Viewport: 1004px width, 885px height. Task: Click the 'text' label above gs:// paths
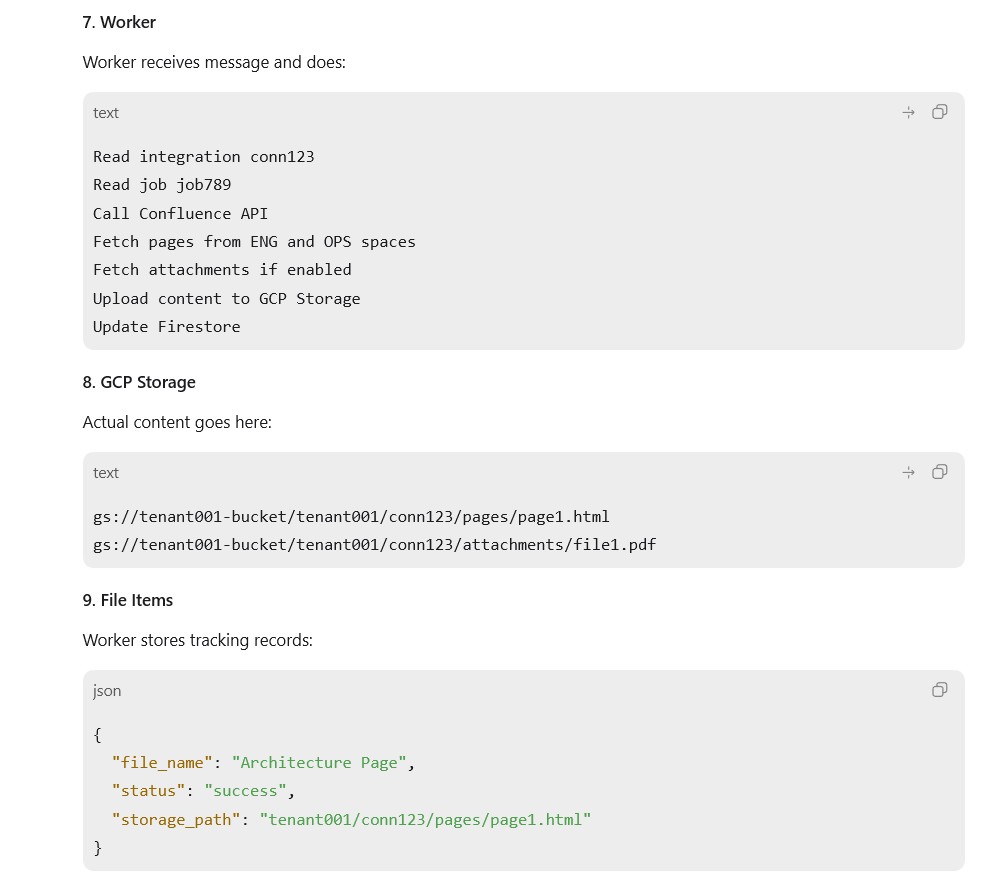106,473
